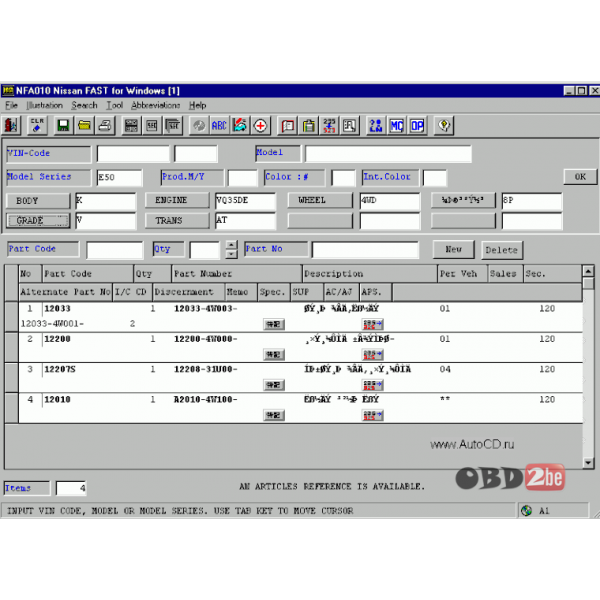Click the Model Series field containing E50
This screenshot has height=600, width=600.
(119, 178)
